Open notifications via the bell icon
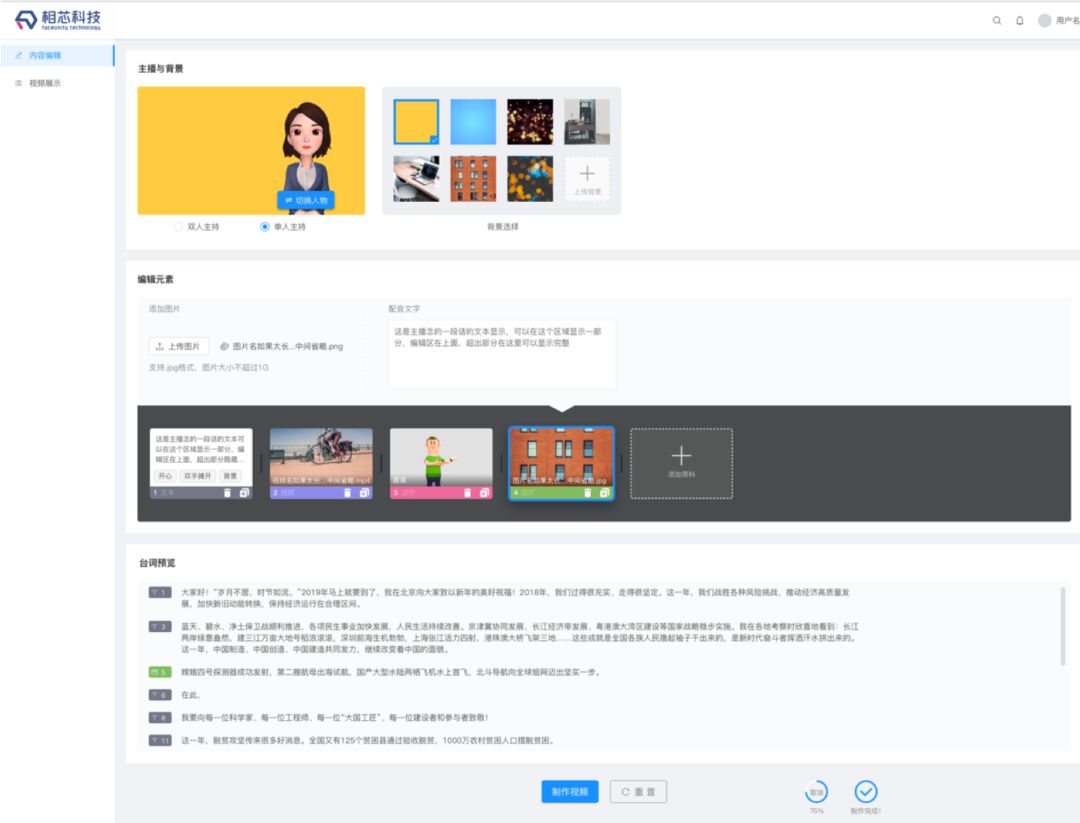The height and width of the screenshot is (823, 1080). (x=1019, y=21)
